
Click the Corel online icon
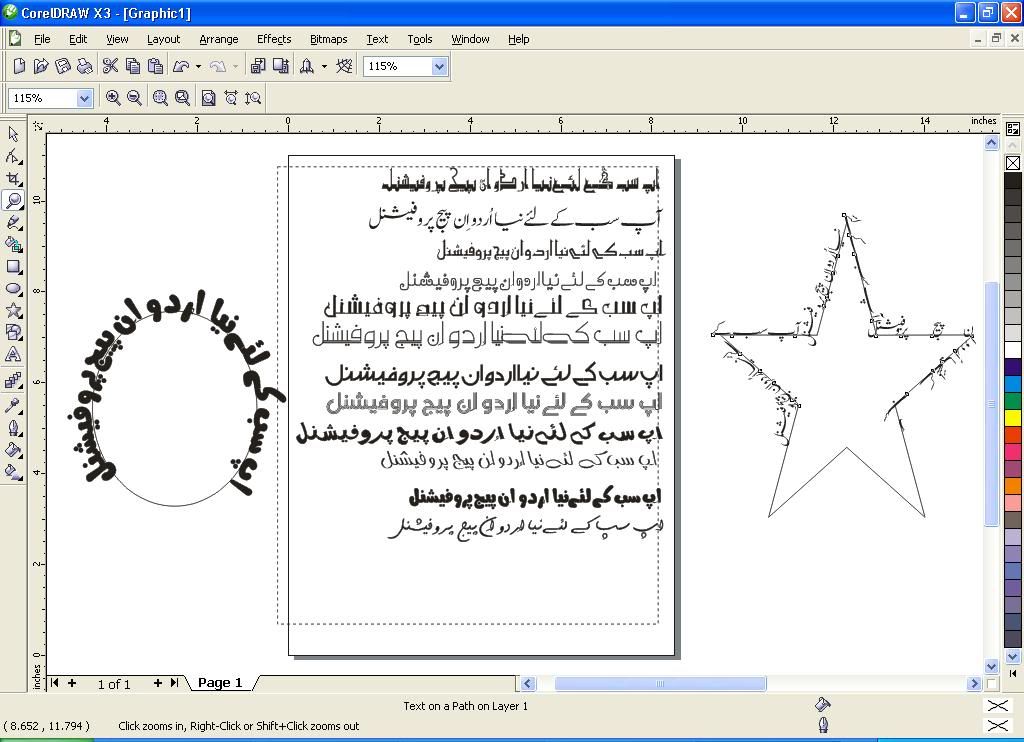pyautogui.click(x=344, y=66)
